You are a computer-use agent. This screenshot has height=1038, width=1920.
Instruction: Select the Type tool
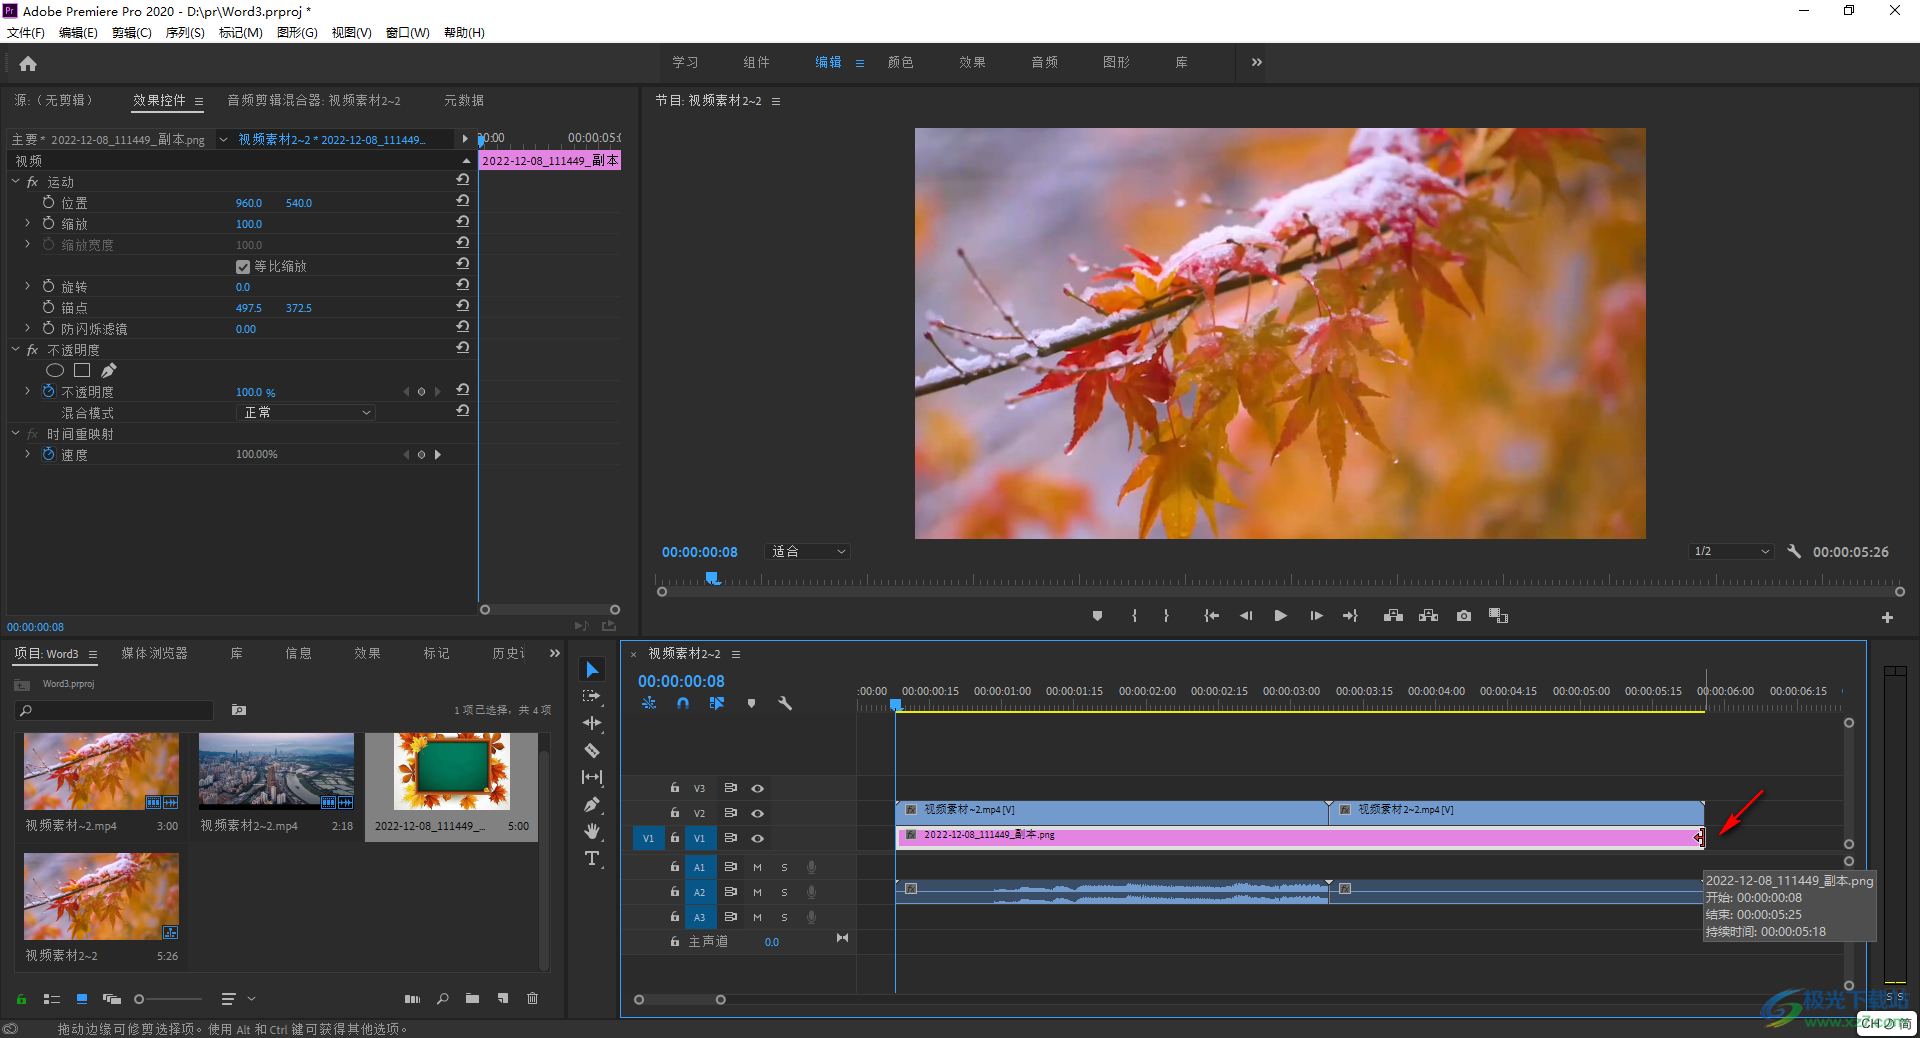[592, 858]
